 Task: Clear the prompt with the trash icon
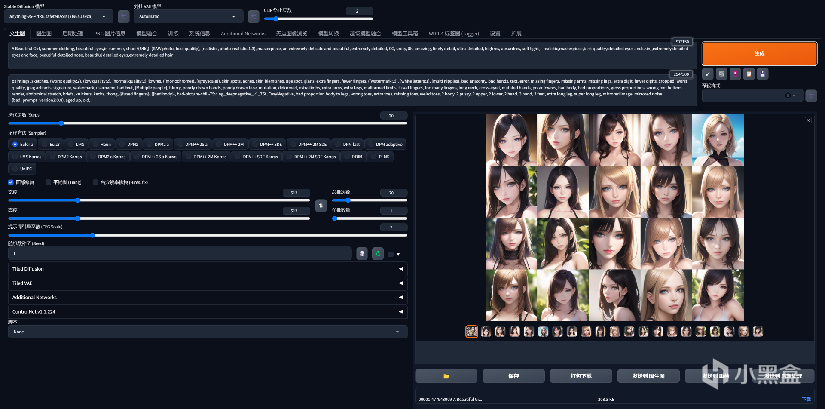pyautogui.click(x=721, y=74)
